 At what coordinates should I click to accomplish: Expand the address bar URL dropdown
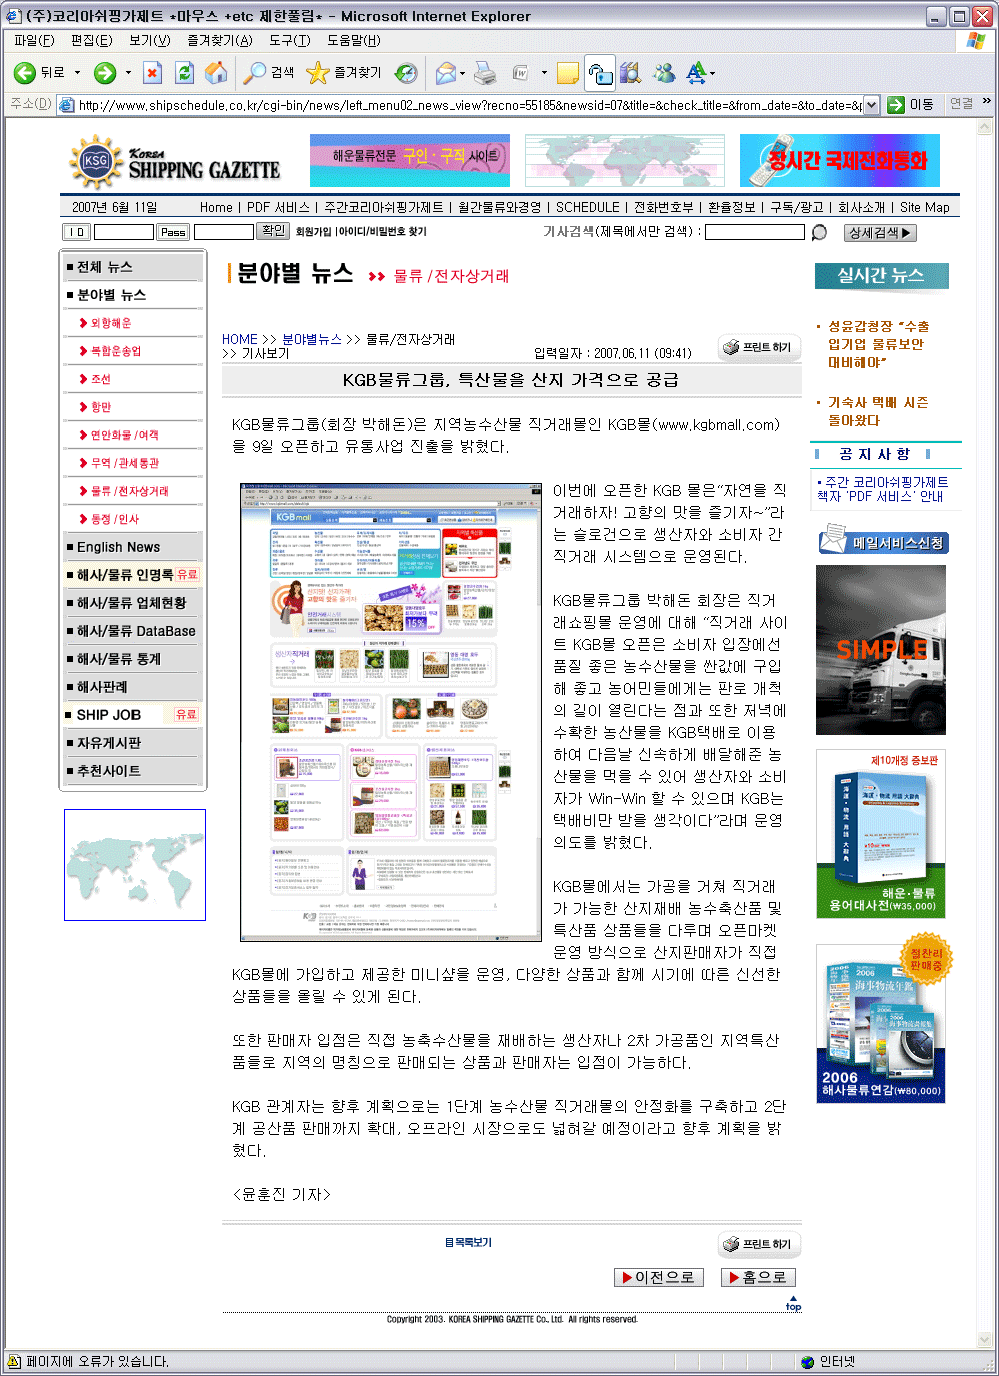point(871,104)
